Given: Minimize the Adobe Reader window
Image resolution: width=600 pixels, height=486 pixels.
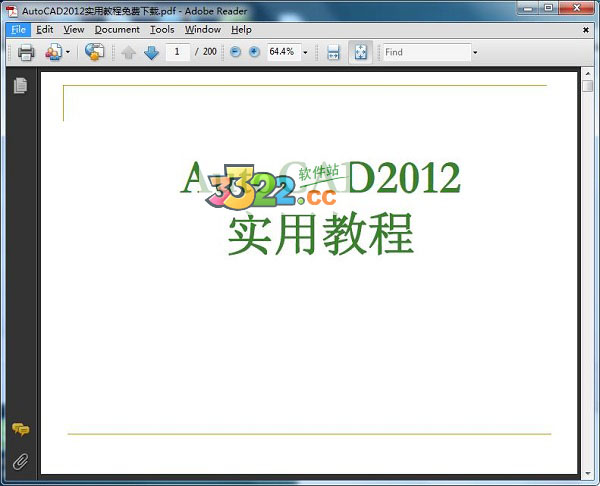Looking at the screenshot, I should pos(528,8).
